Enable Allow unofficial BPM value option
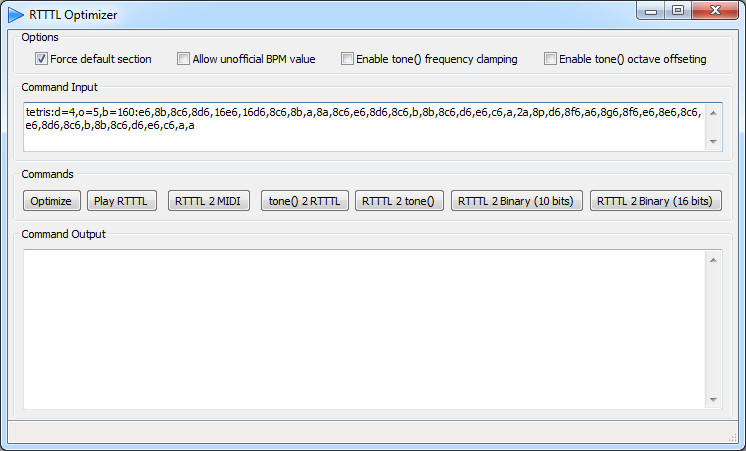Viewport: 746px width, 451px height. pos(184,59)
